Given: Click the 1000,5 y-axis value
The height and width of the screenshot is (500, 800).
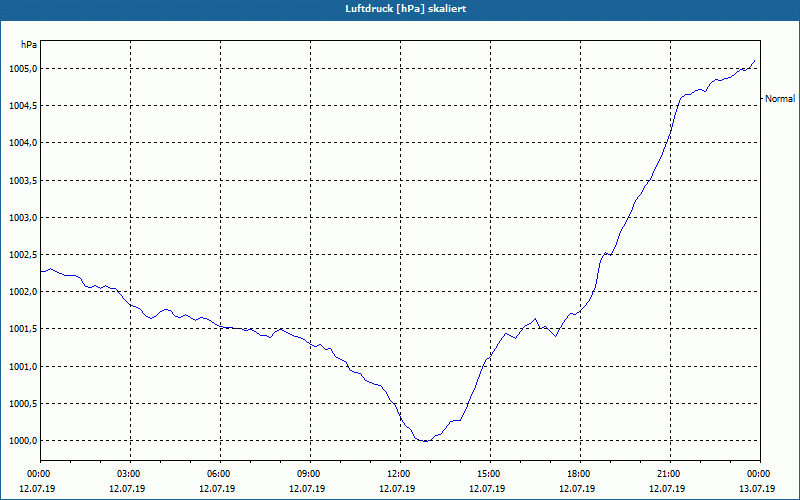Looking at the screenshot, I should pyautogui.click(x=23, y=404).
